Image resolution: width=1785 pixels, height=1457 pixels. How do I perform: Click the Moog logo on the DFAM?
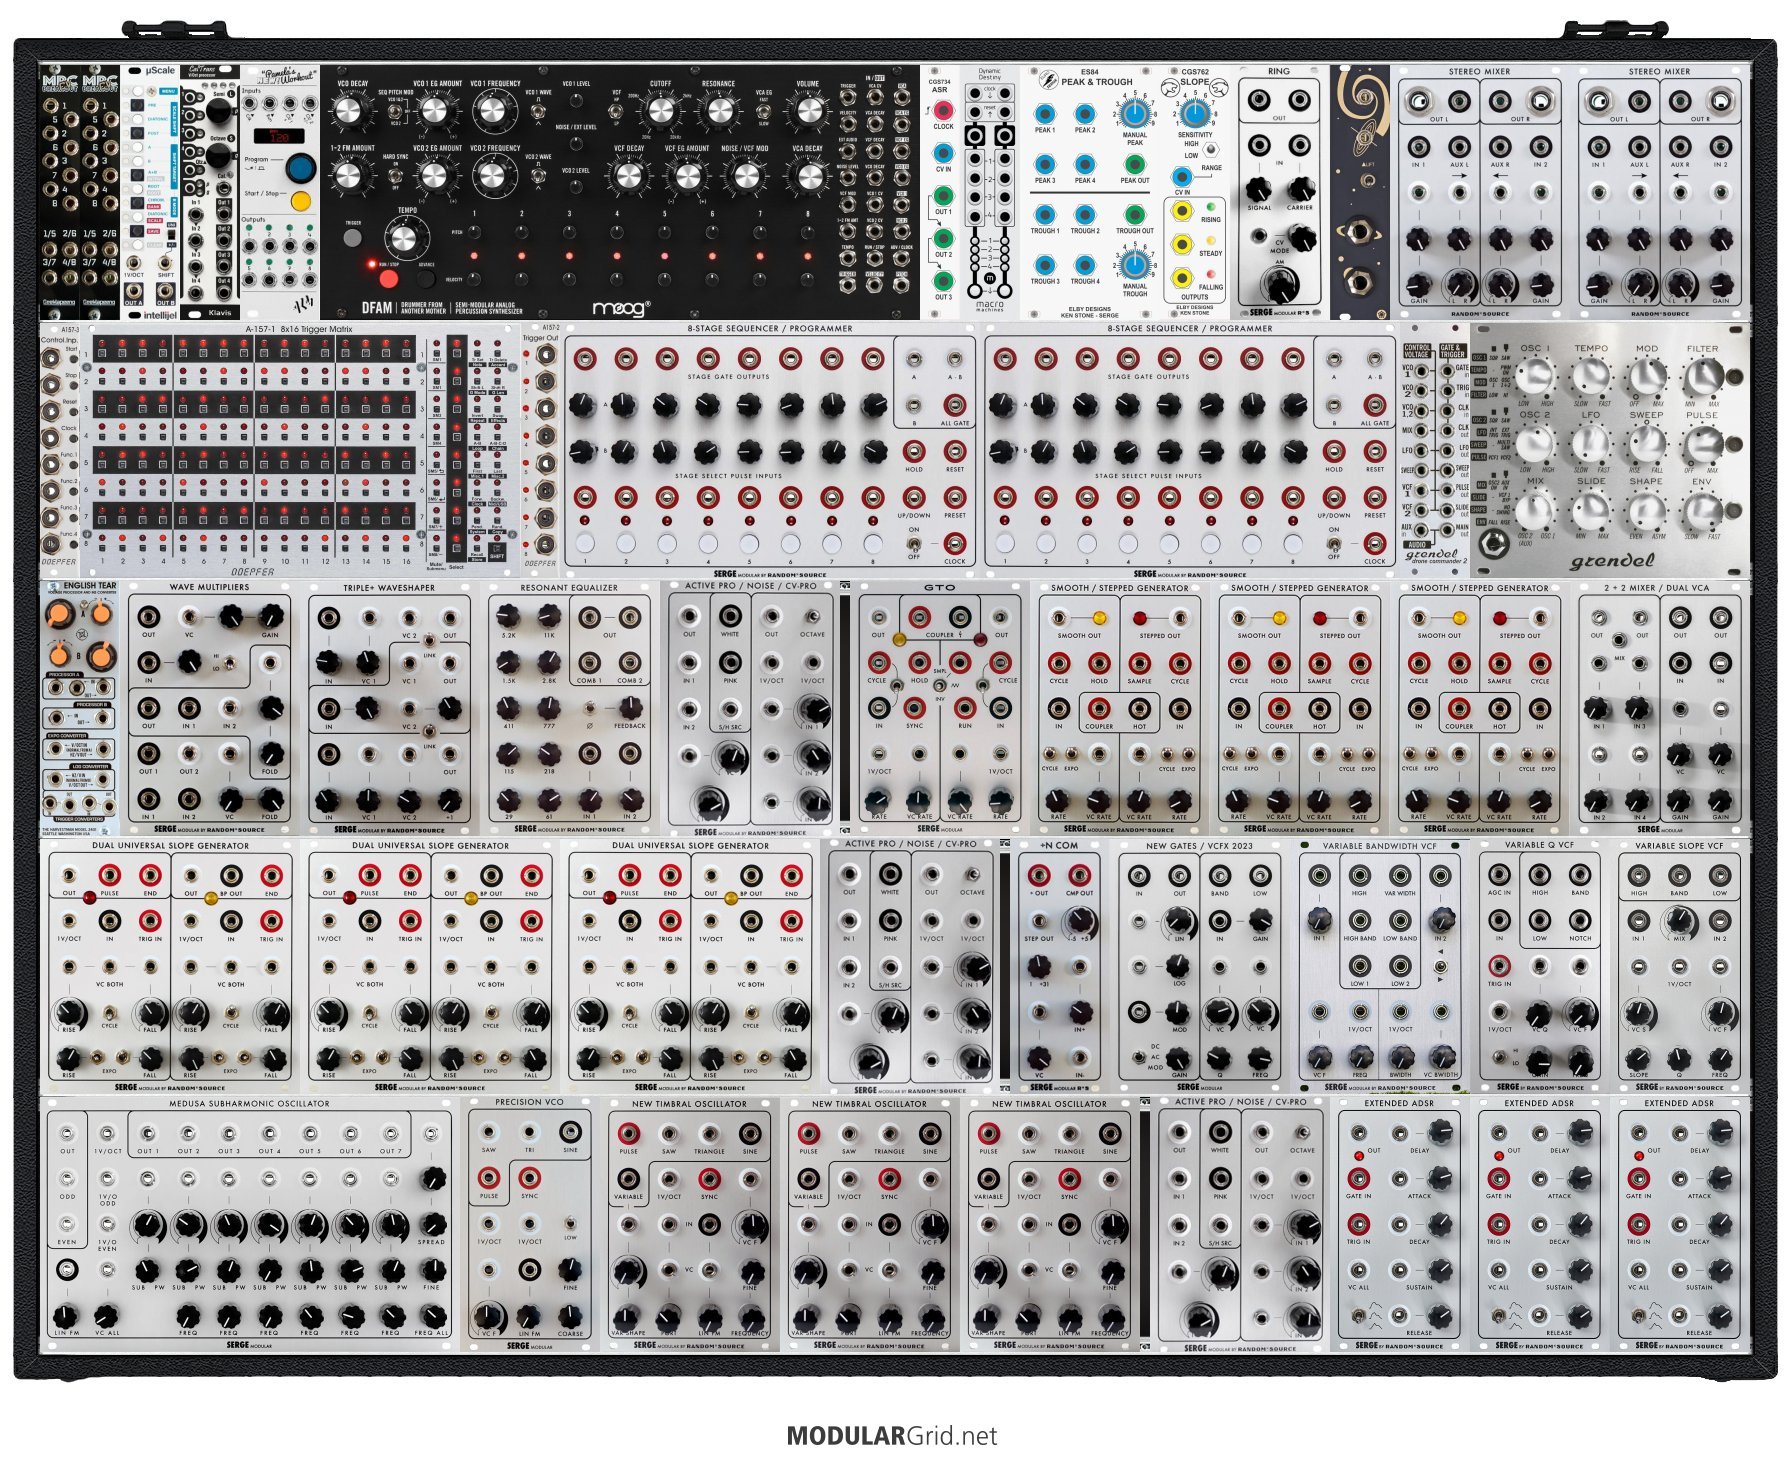tap(620, 307)
